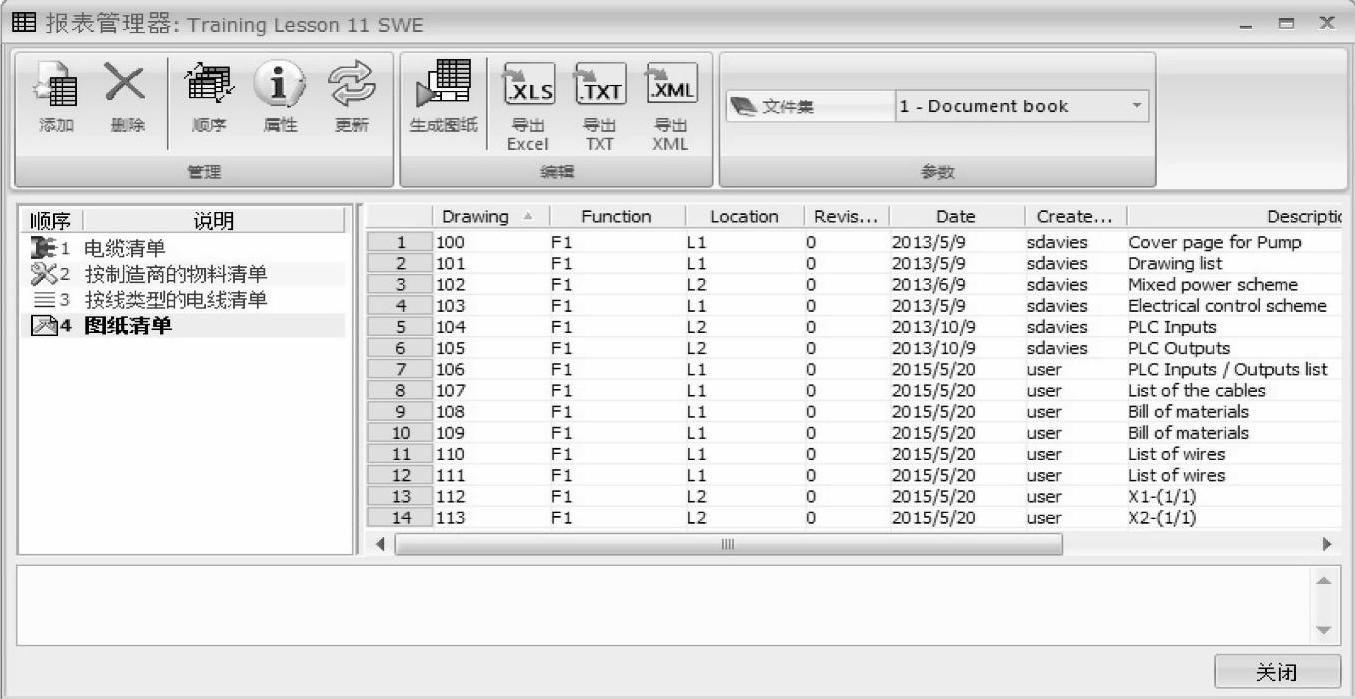Screen dimensions: 1355x699
Task: Click creator "user" in drawing 106 row
Action: pyautogui.click(x=1044, y=369)
